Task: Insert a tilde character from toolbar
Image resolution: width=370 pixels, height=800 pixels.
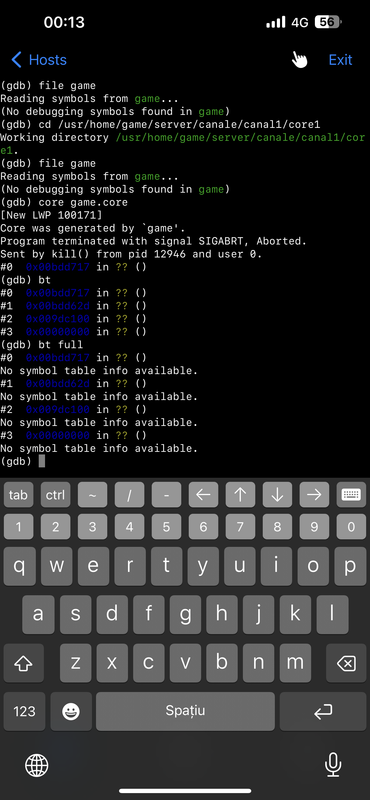Action: pos(92,495)
